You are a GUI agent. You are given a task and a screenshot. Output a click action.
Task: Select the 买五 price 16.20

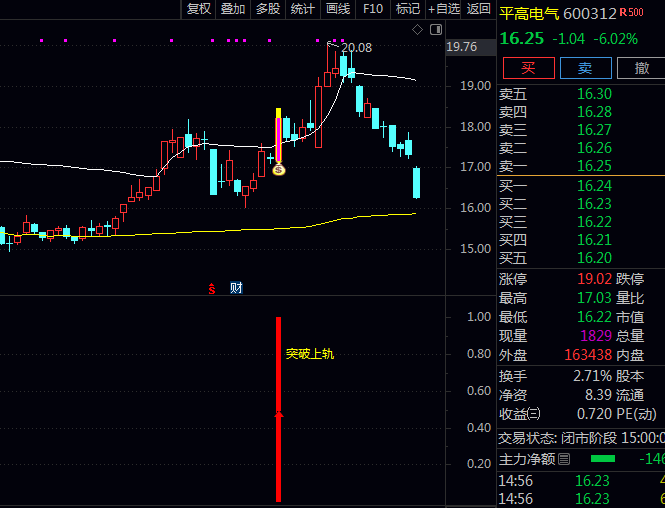tap(595, 258)
